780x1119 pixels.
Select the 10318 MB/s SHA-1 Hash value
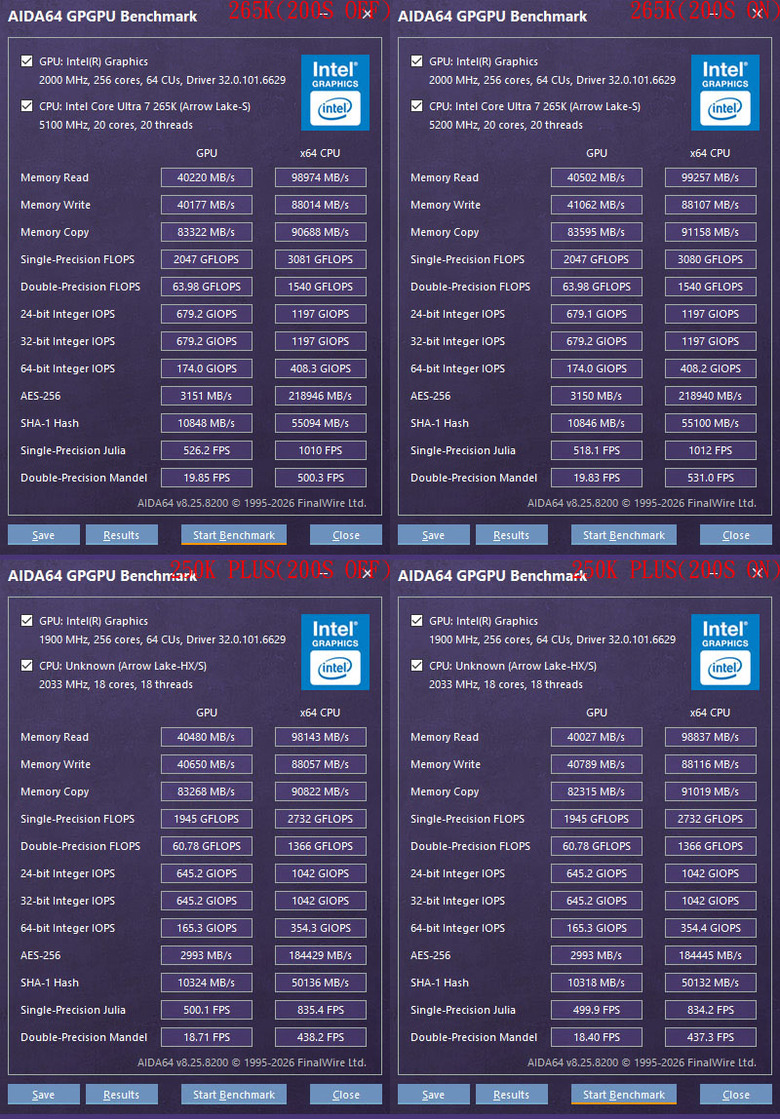click(597, 983)
